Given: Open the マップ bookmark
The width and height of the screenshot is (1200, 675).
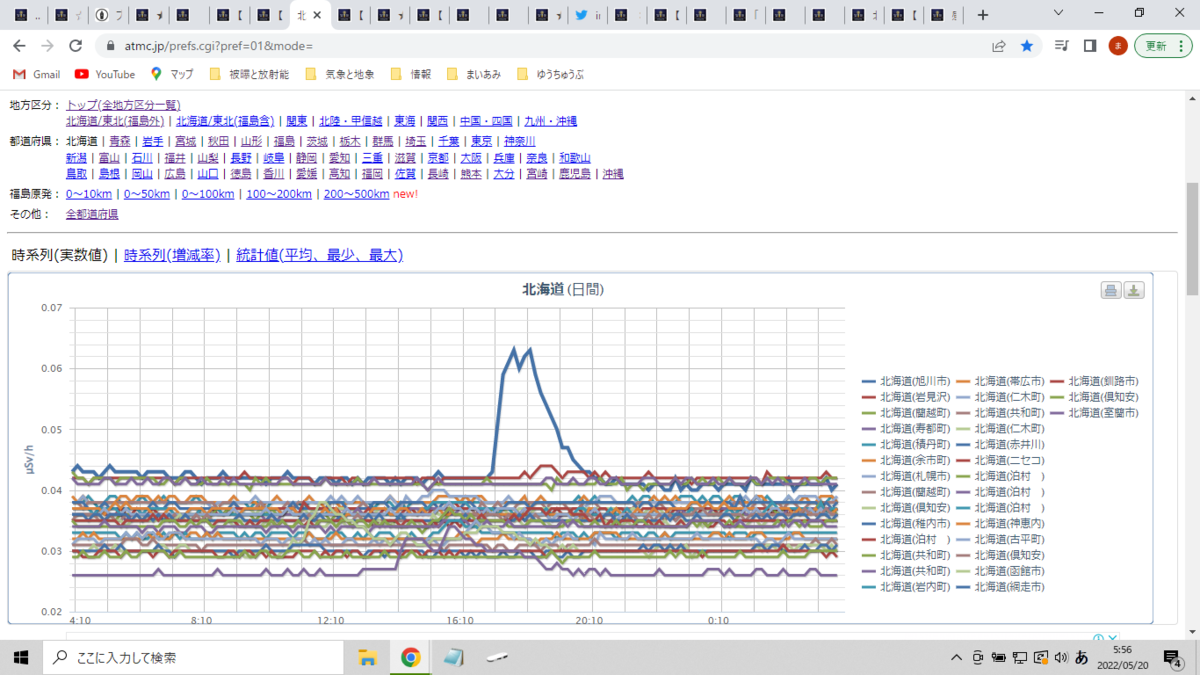Looking at the screenshot, I should click(172, 74).
